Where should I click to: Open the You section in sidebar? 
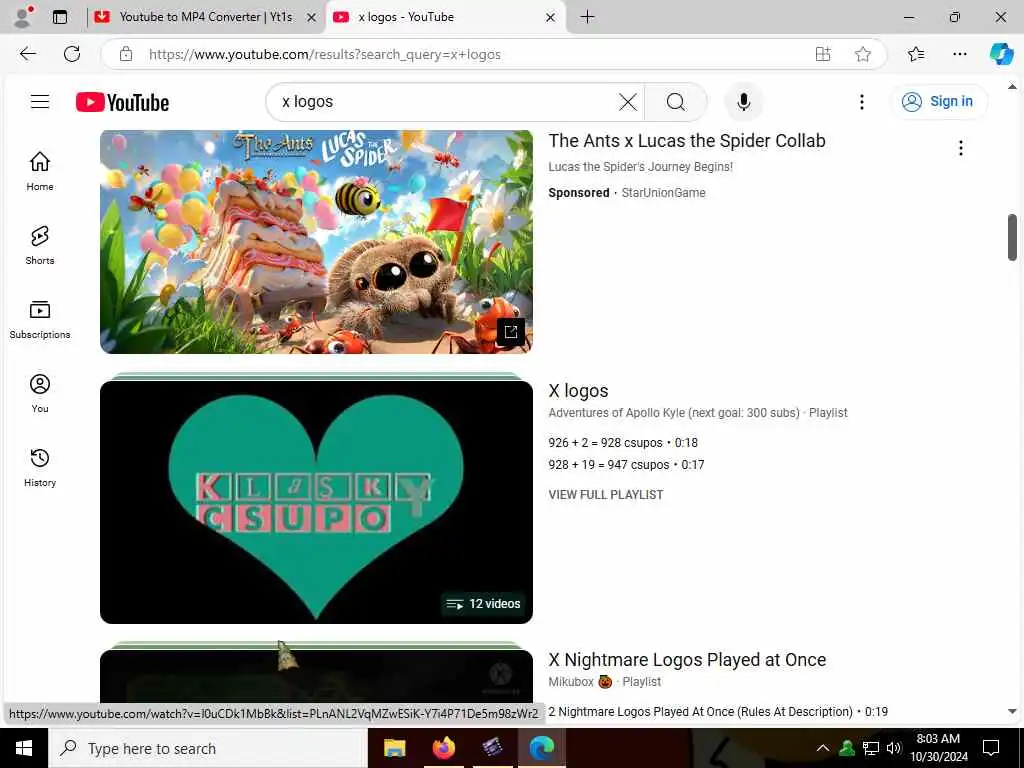click(40, 393)
